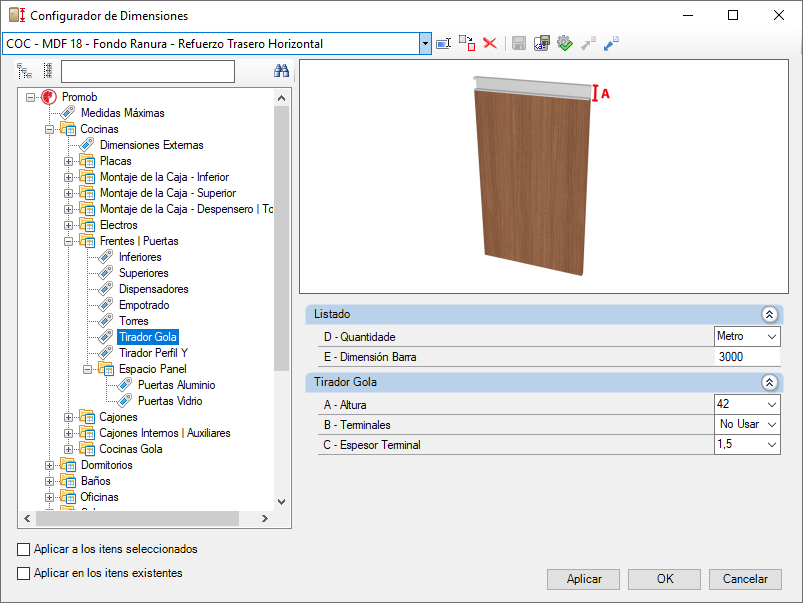Collapse the Espacio Panel node

pos(88,369)
